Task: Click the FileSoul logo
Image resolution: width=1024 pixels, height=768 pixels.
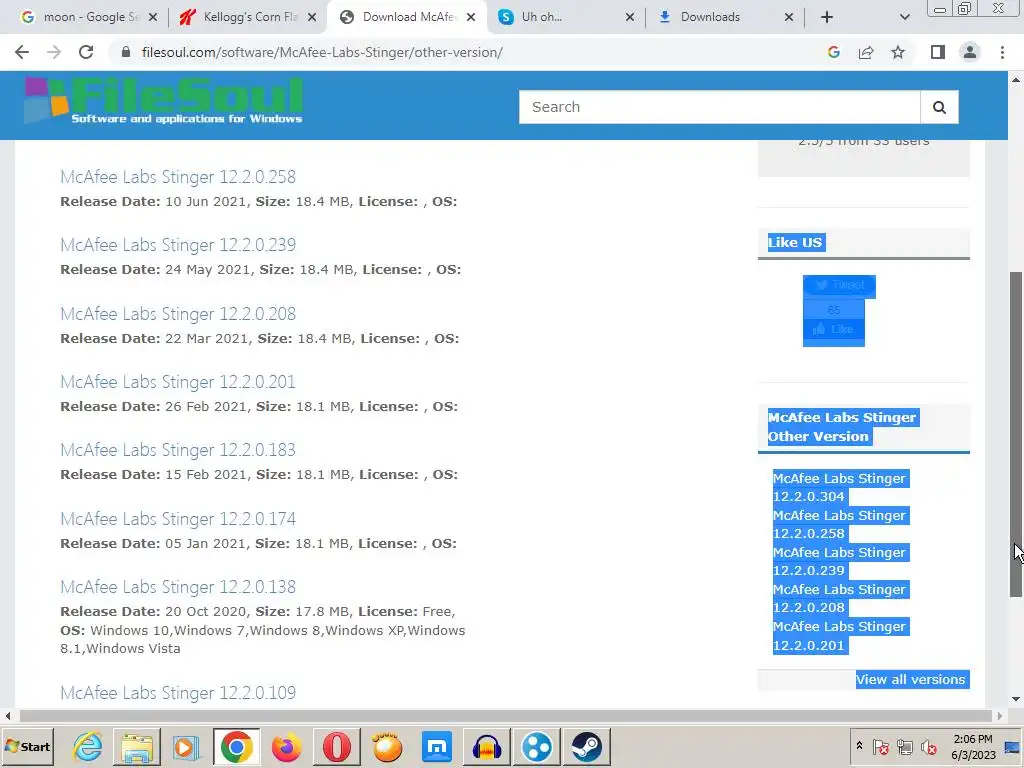Action: (163, 101)
